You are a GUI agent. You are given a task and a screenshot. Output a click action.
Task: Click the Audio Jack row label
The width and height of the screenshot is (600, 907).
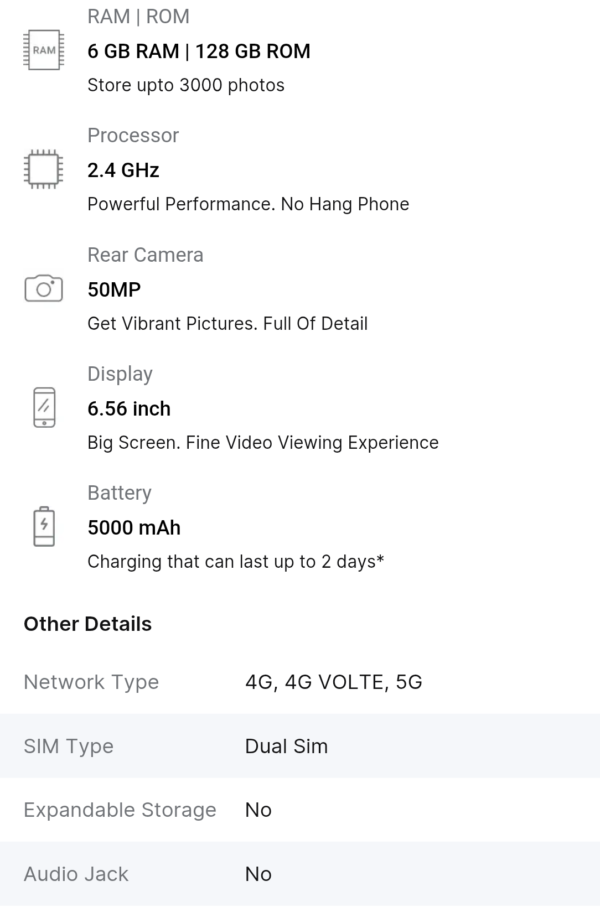point(76,874)
